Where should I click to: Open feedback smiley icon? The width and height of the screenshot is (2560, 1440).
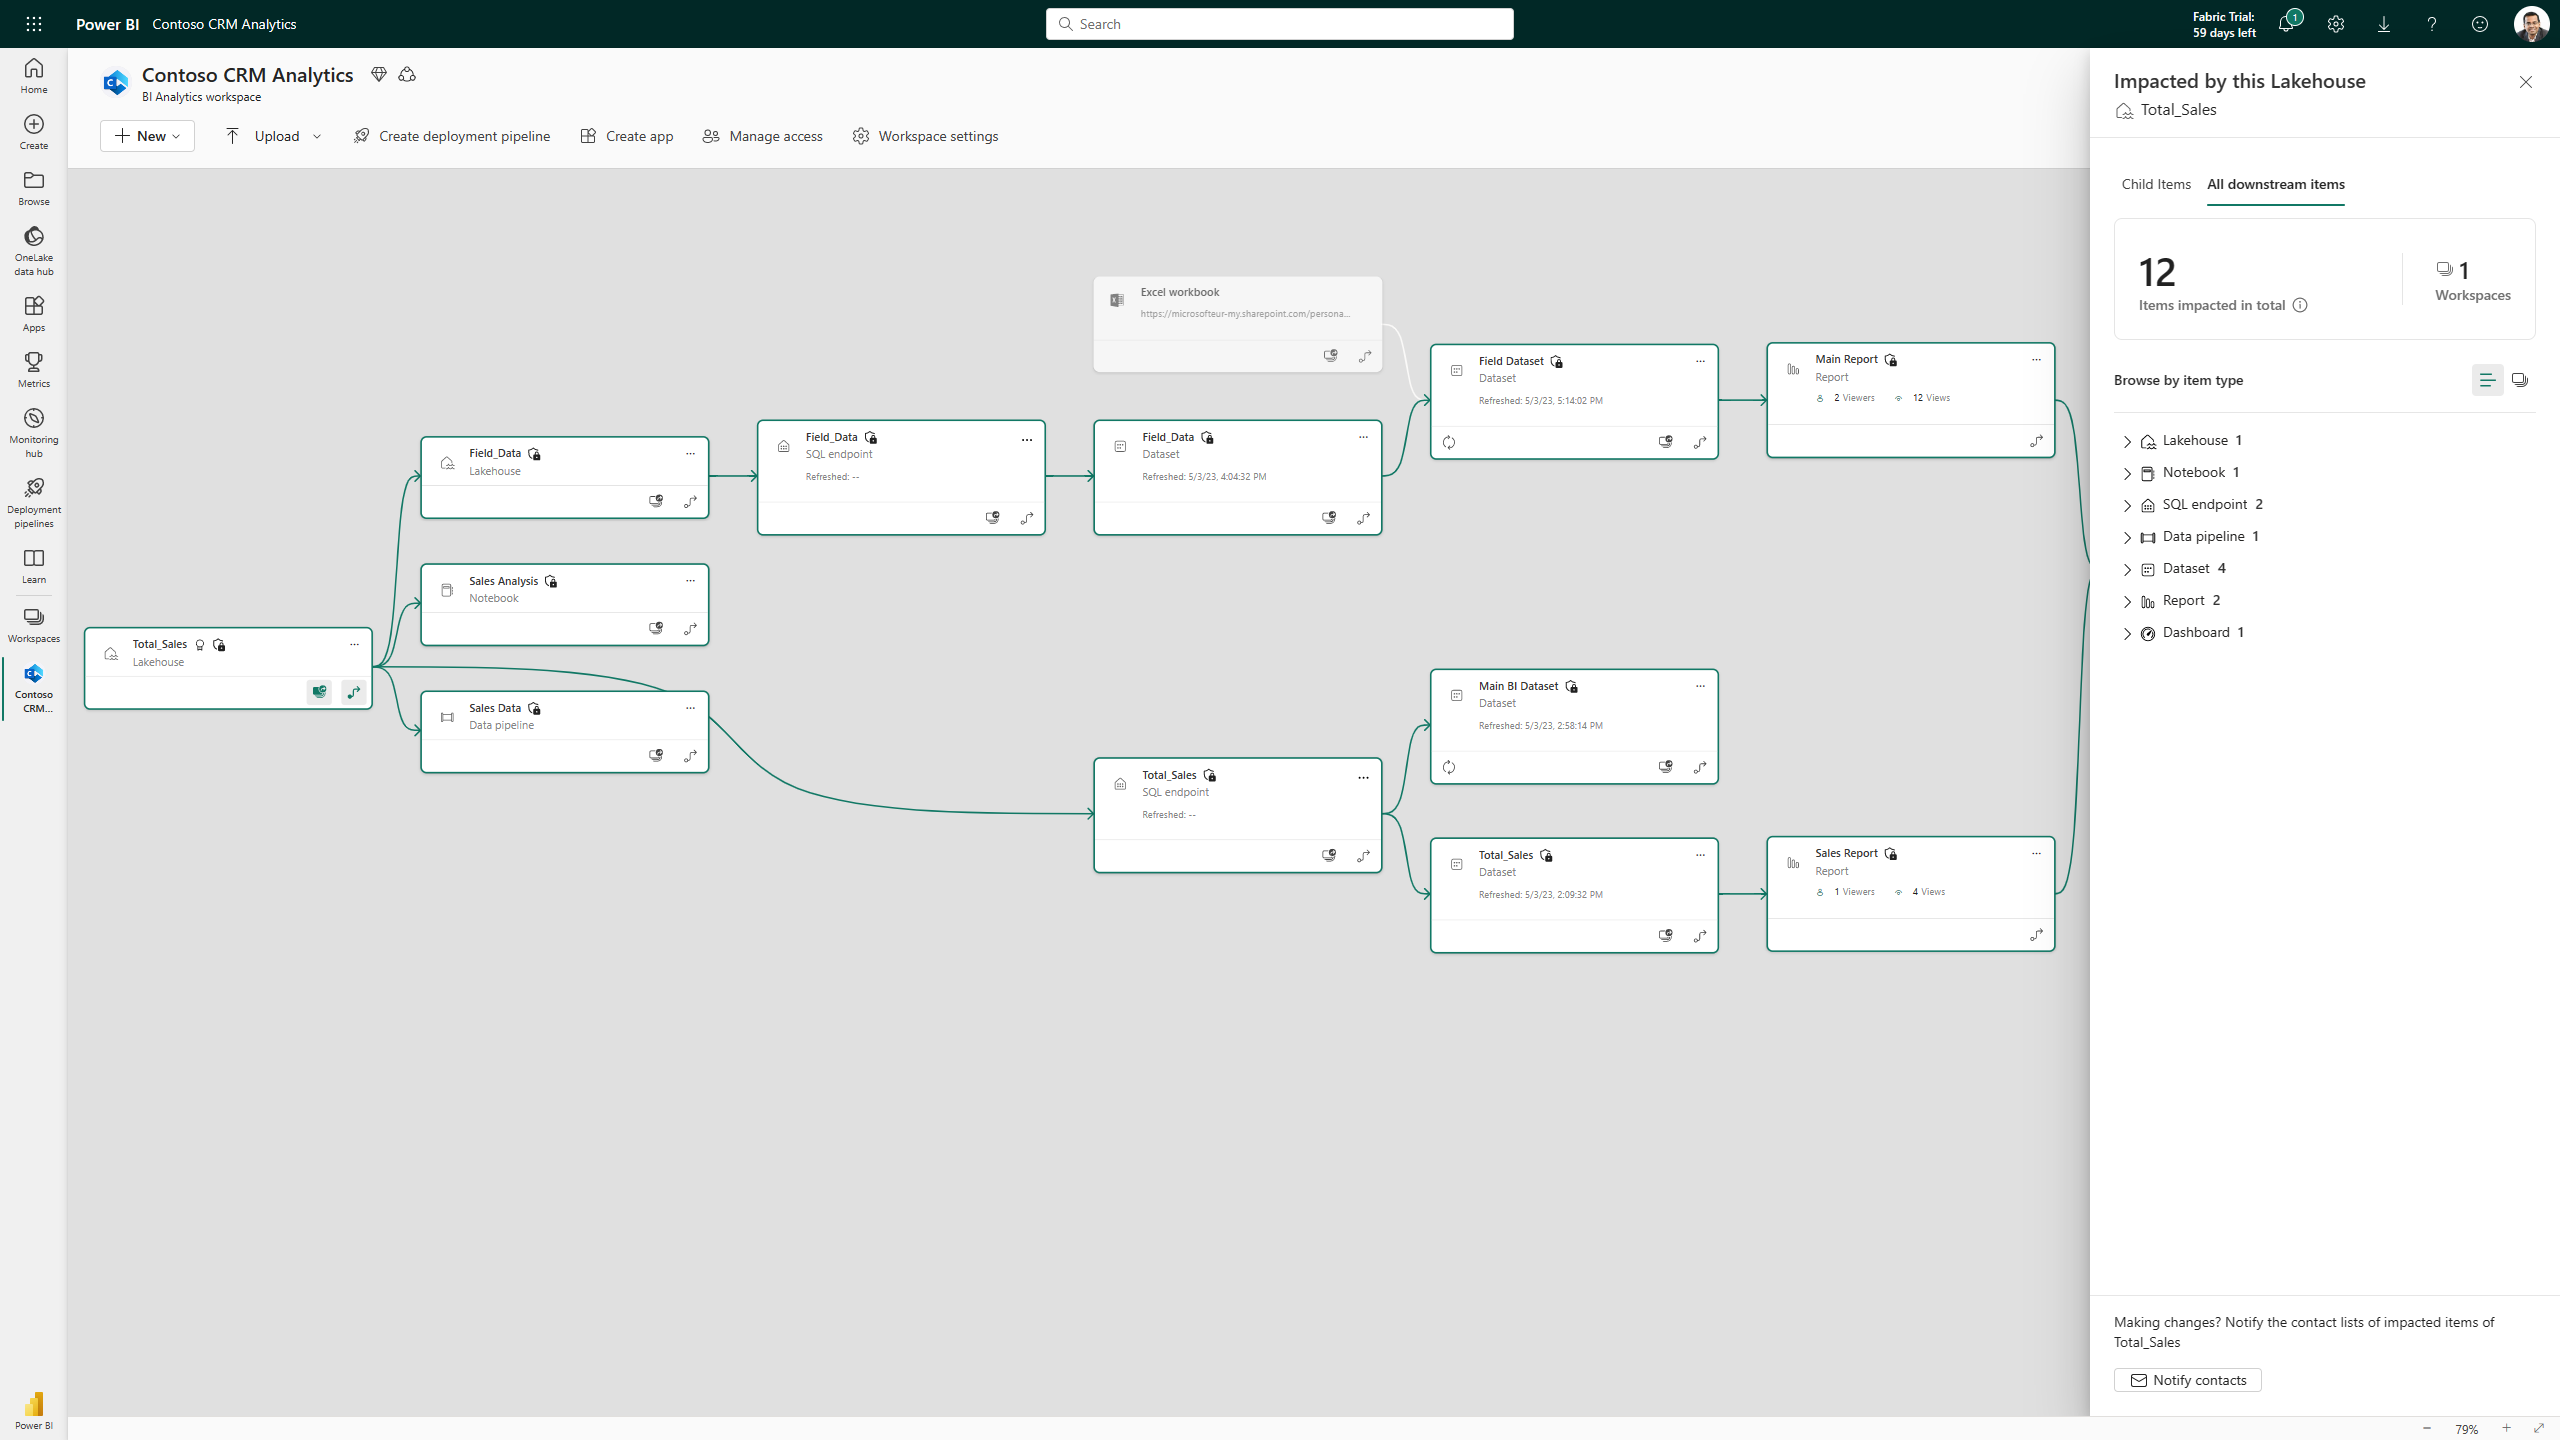[x=2480, y=24]
